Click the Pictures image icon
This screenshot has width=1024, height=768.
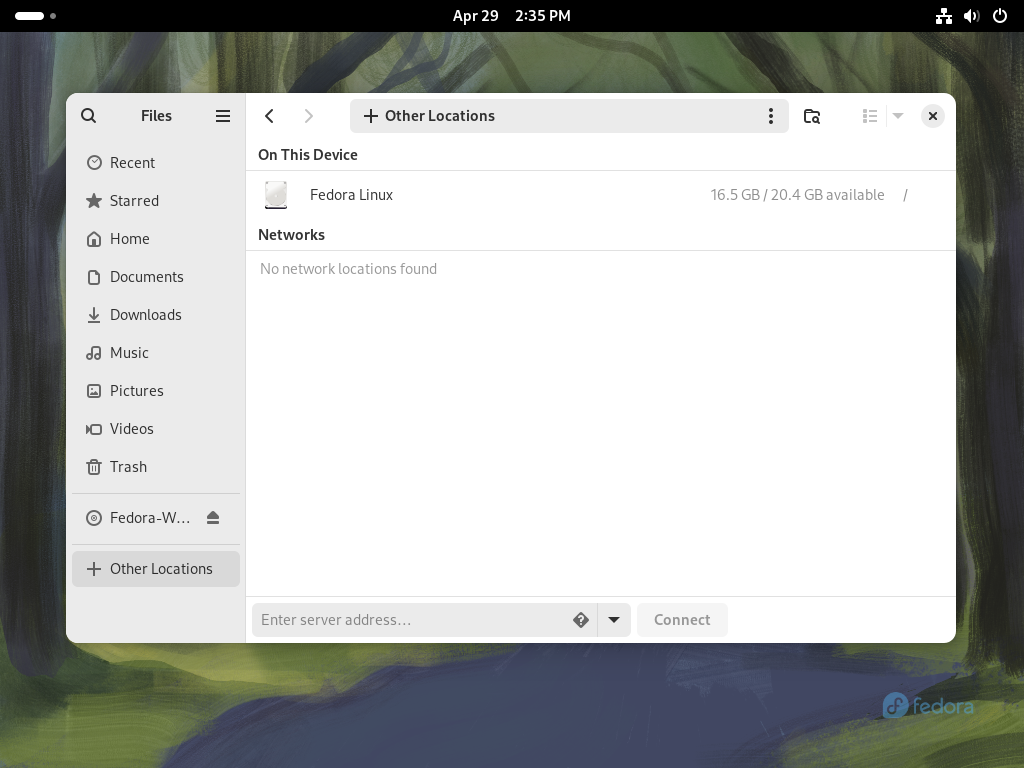(x=94, y=391)
